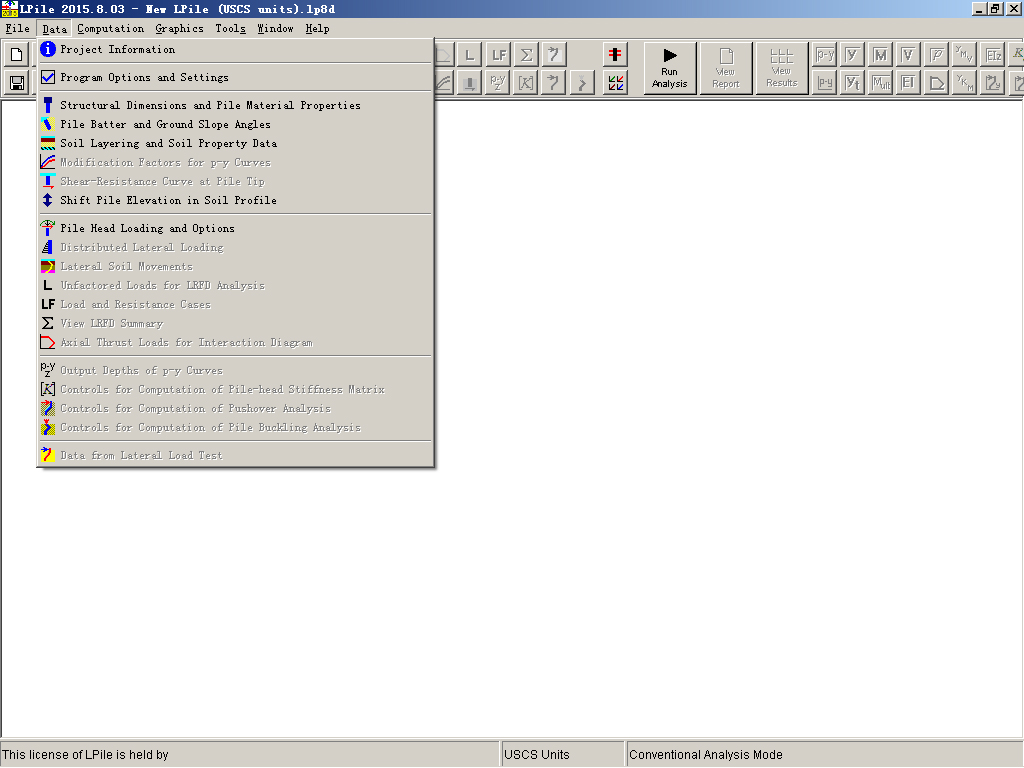Click Data from Lateral Load Test entry
The width and height of the screenshot is (1024, 768).
click(235, 455)
